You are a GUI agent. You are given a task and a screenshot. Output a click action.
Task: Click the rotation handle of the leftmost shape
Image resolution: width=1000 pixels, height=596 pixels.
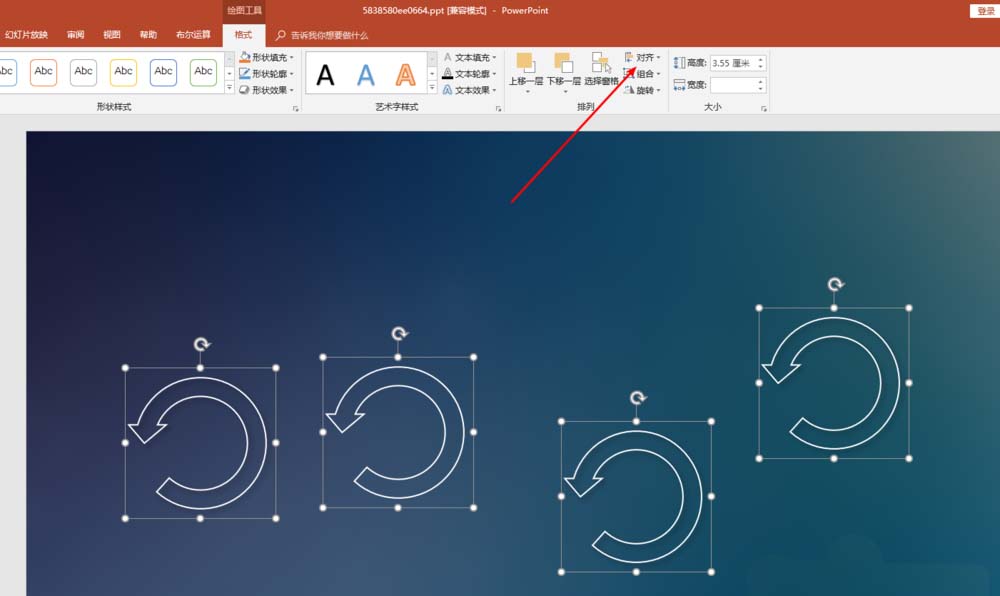point(202,344)
